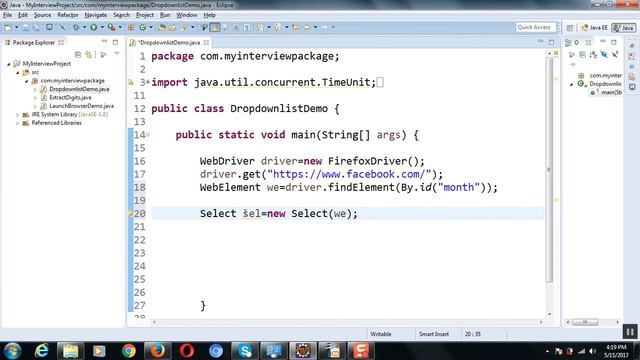Screen dimensions: 640x360
Task: Expand the folded import section on line 3
Action: tap(148, 82)
